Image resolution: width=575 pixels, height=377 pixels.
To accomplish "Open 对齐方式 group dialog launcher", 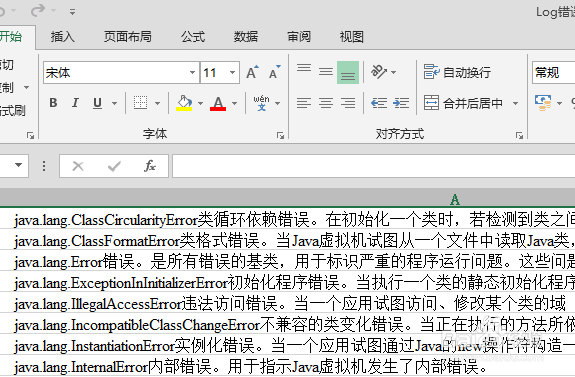I will point(519,136).
